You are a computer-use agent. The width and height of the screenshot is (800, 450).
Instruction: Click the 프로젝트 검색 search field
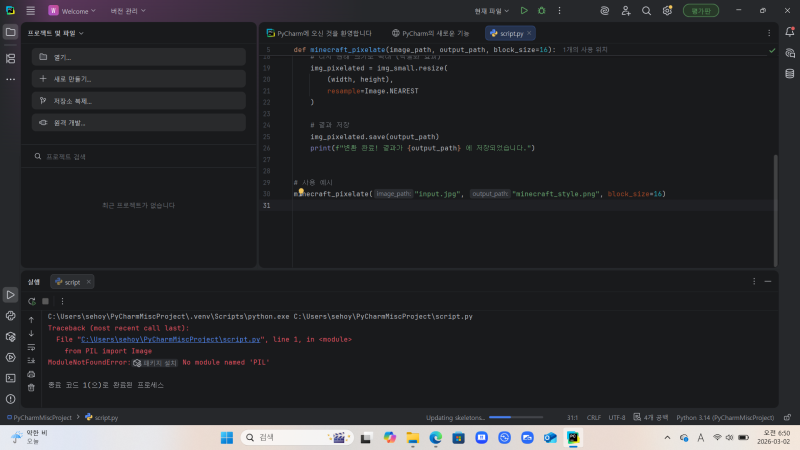(139, 157)
